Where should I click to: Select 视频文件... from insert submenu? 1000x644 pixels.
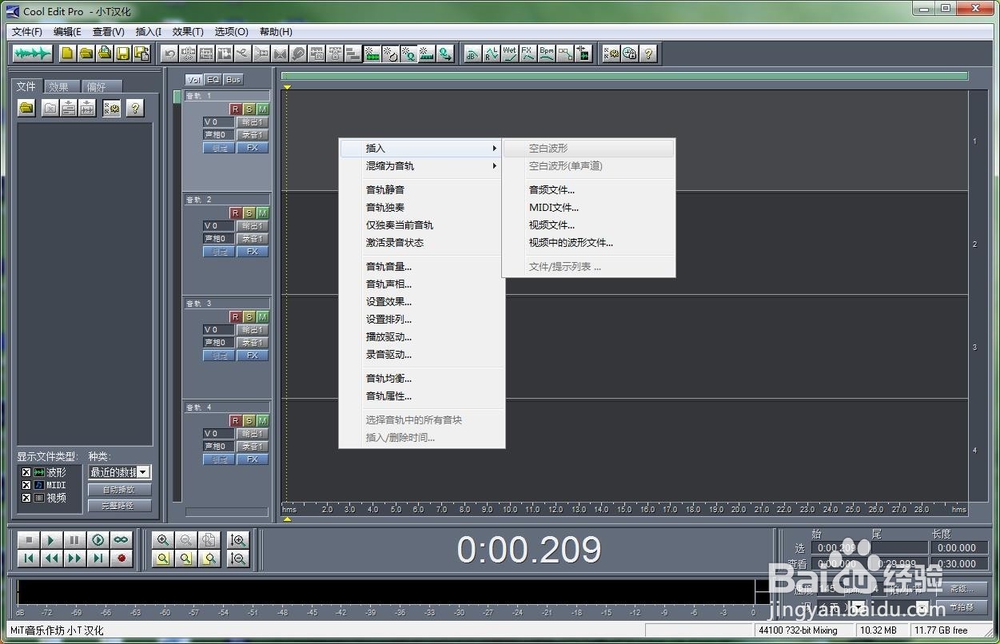pos(589,225)
